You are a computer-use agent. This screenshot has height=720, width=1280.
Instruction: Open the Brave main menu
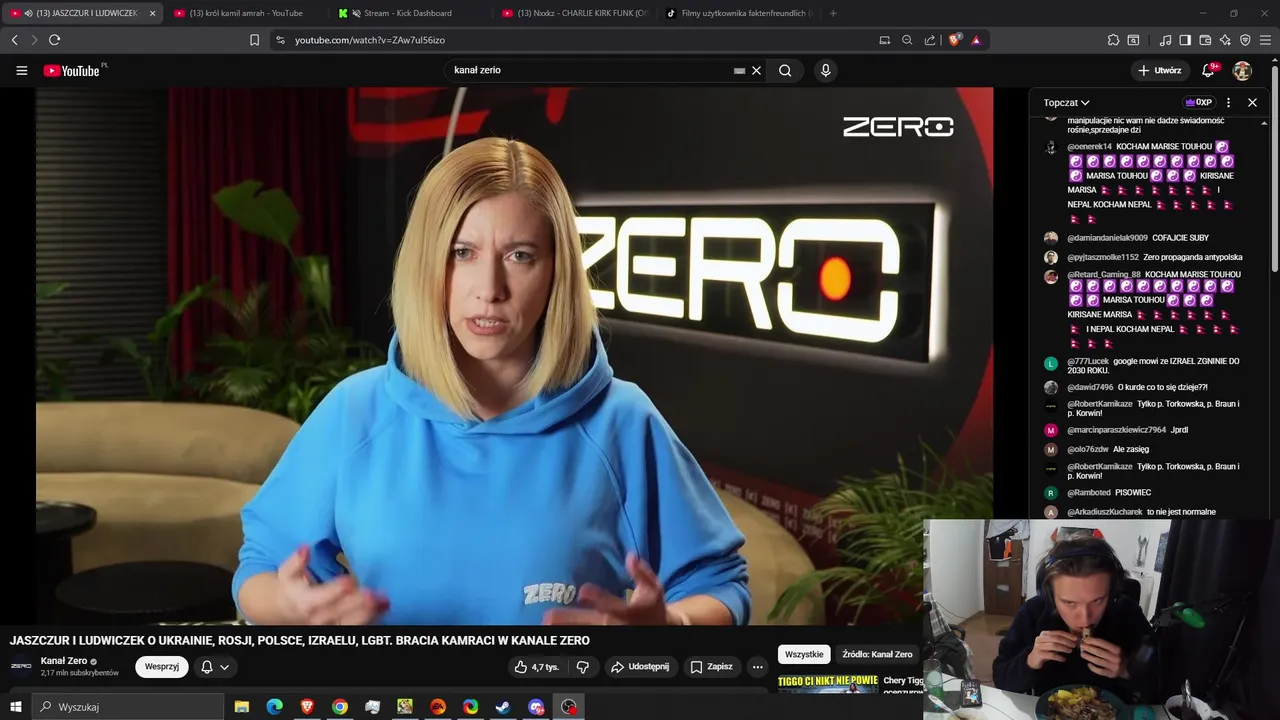(1266, 40)
